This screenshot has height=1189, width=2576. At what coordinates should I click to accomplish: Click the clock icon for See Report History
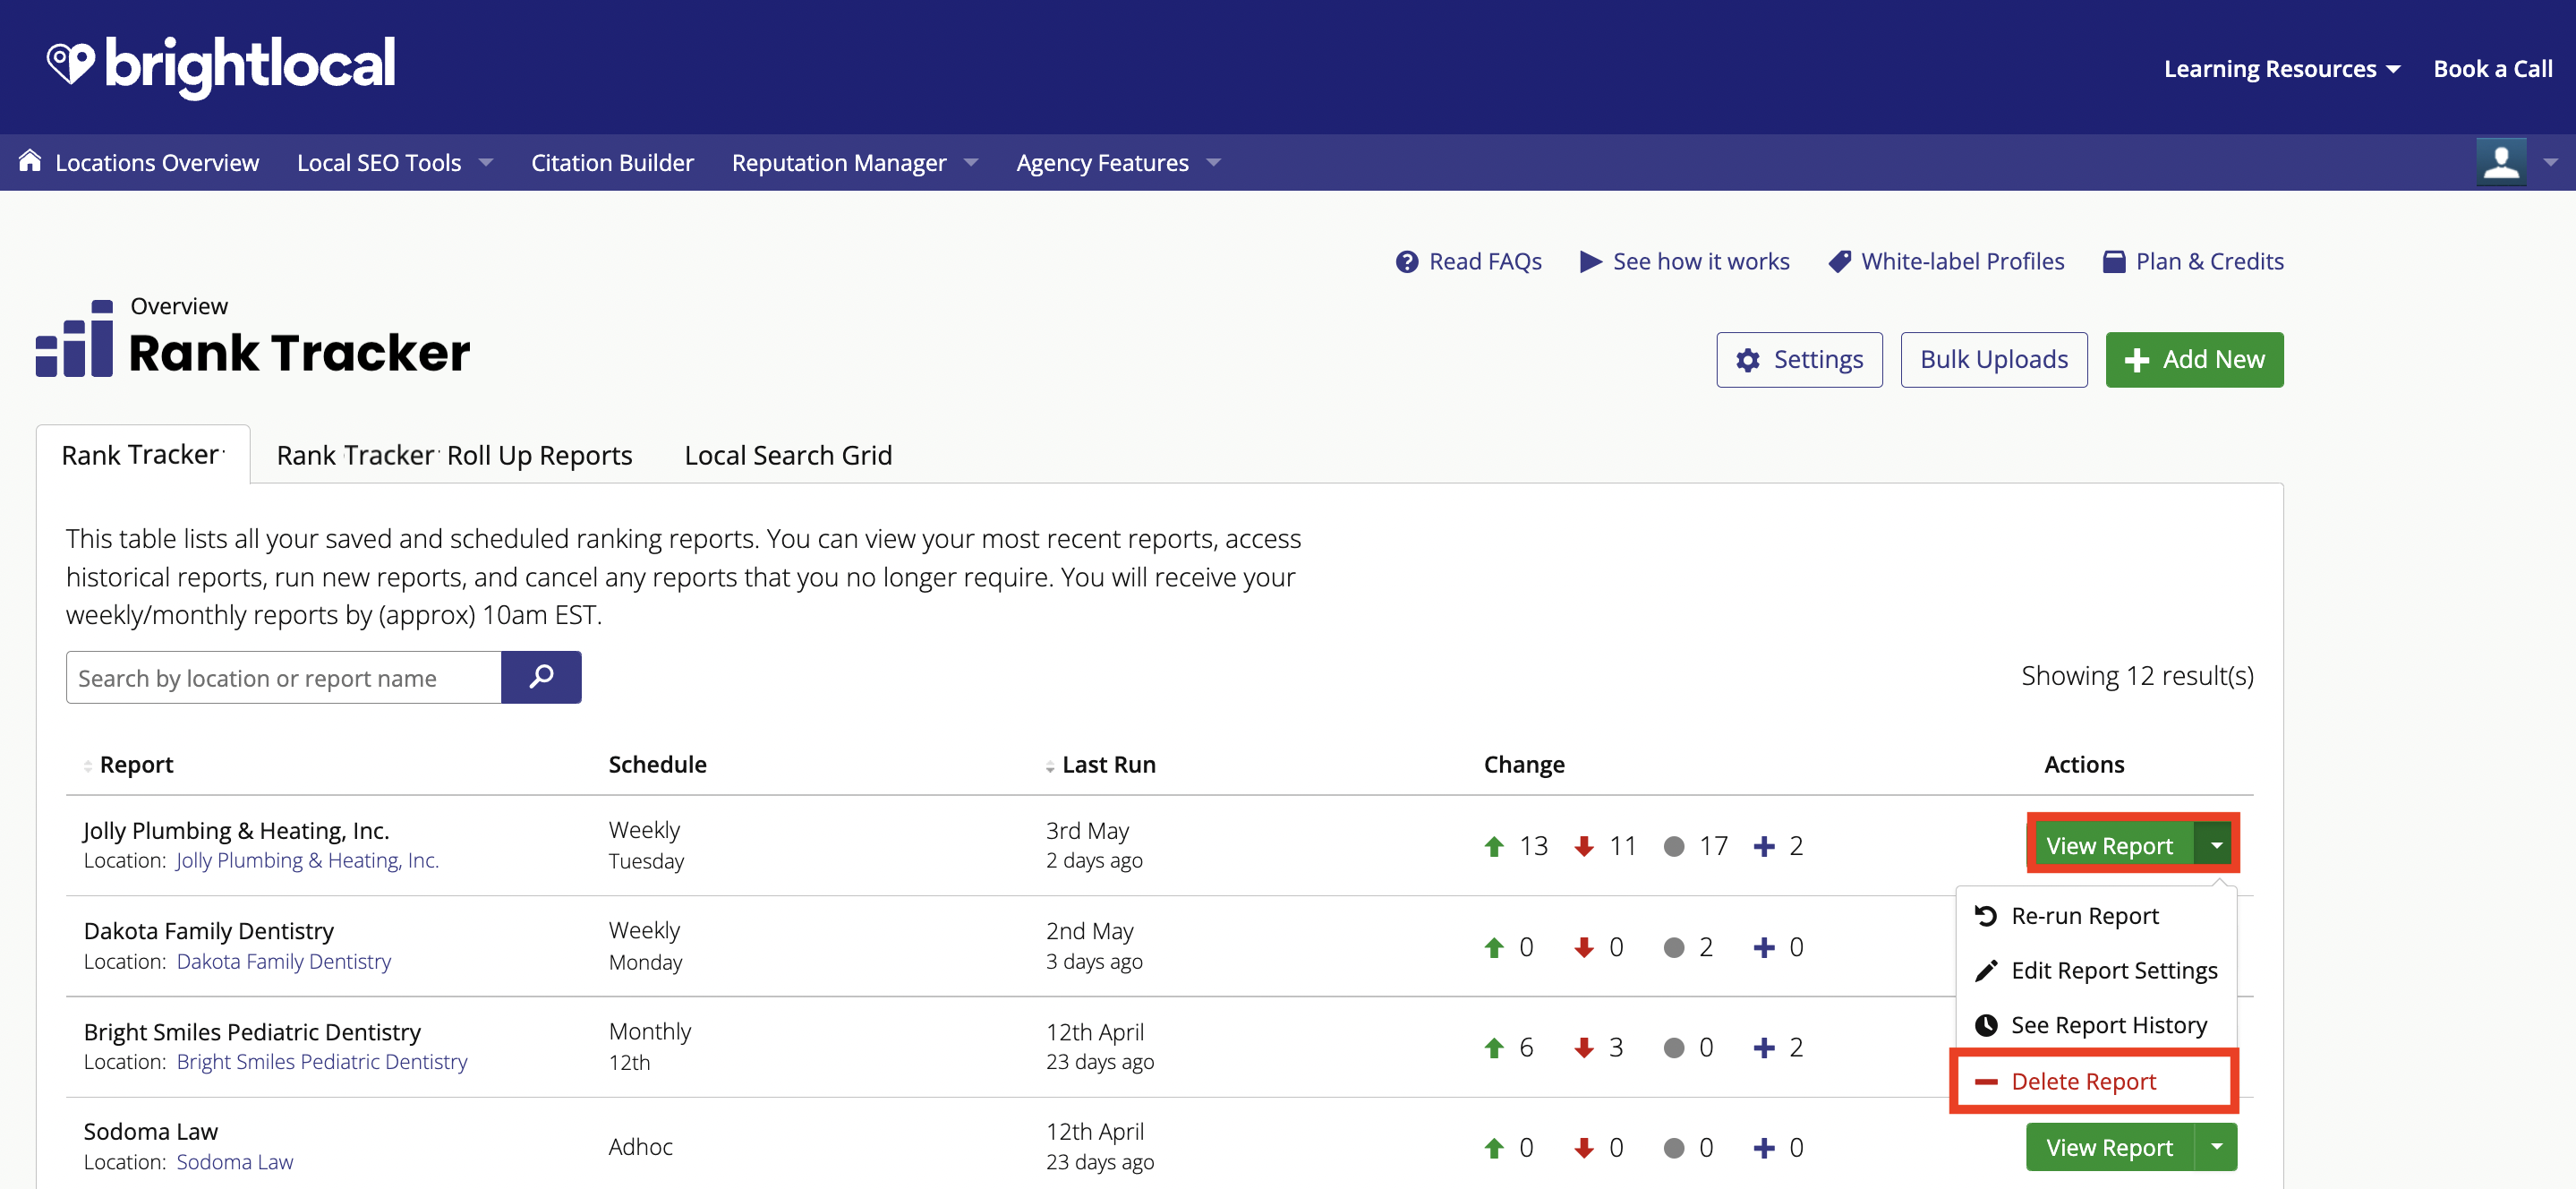click(1986, 1025)
